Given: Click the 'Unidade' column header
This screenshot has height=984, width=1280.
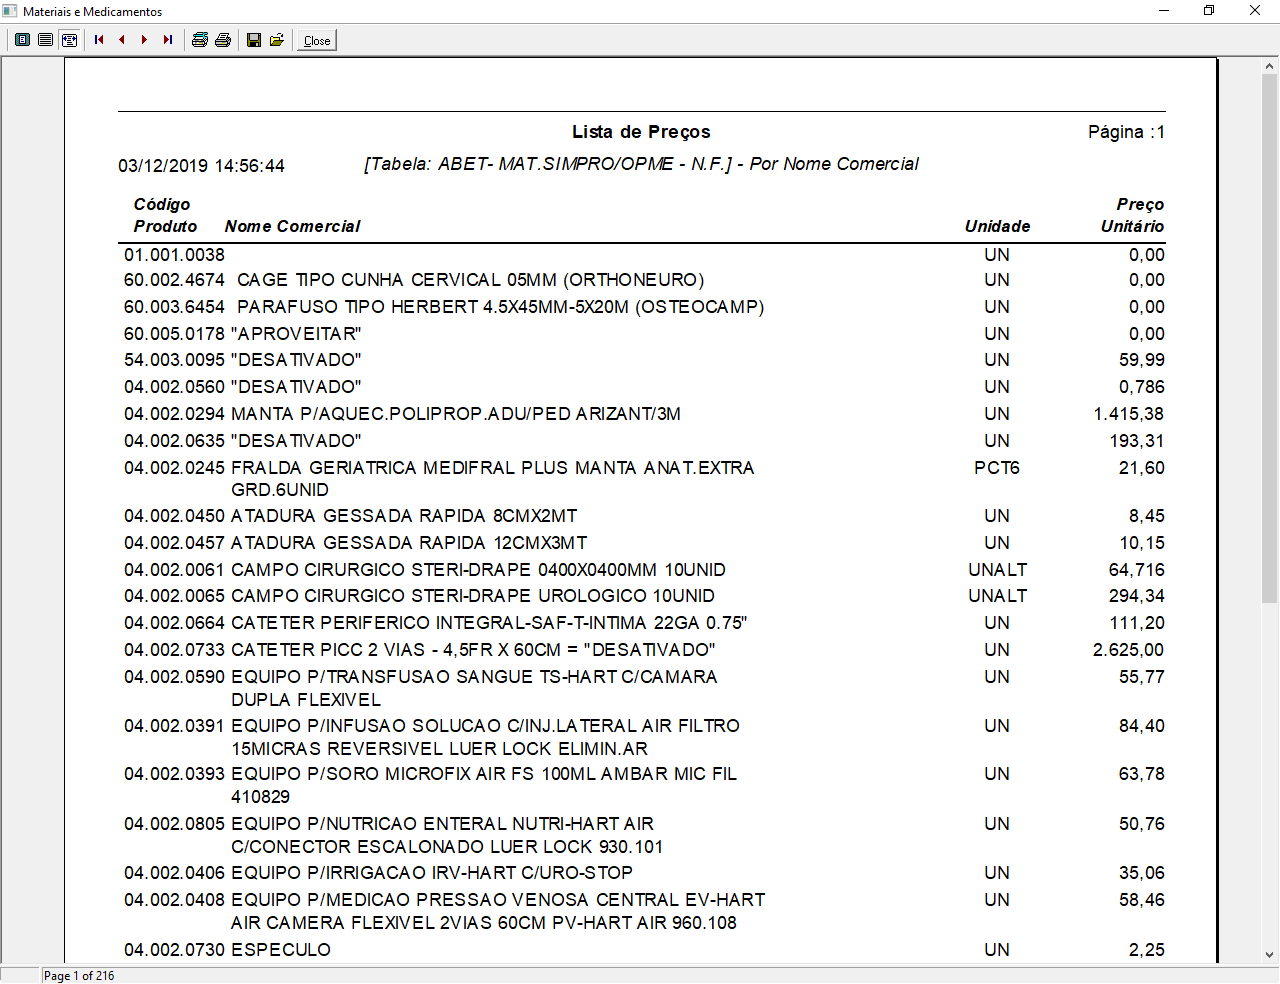Looking at the screenshot, I should click(x=997, y=227).
